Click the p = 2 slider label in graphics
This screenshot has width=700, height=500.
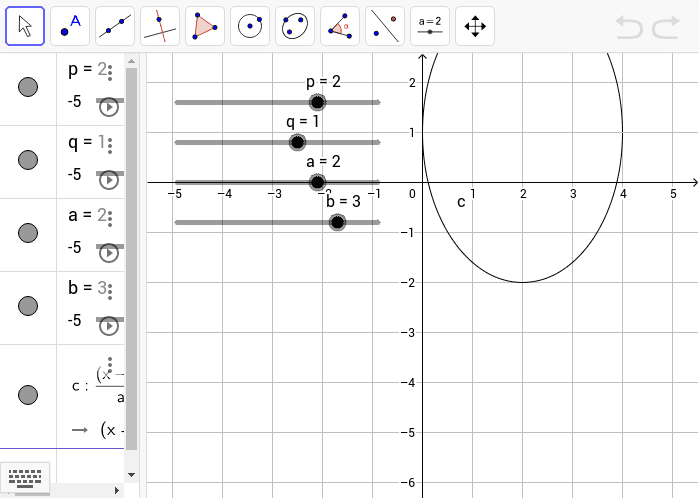click(323, 82)
